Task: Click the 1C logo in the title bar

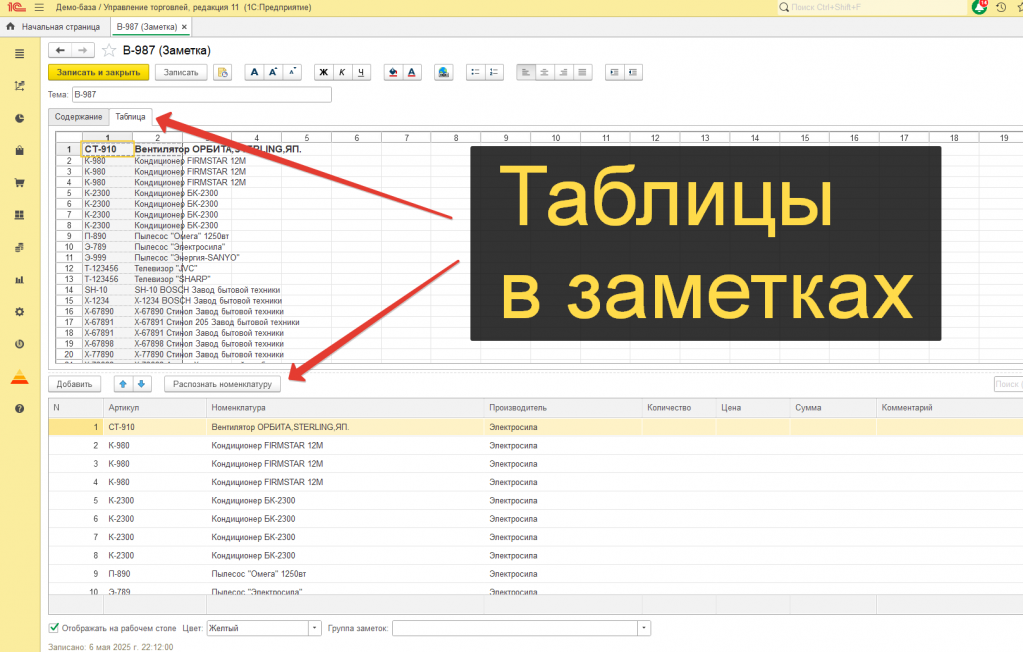Action: [16, 8]
